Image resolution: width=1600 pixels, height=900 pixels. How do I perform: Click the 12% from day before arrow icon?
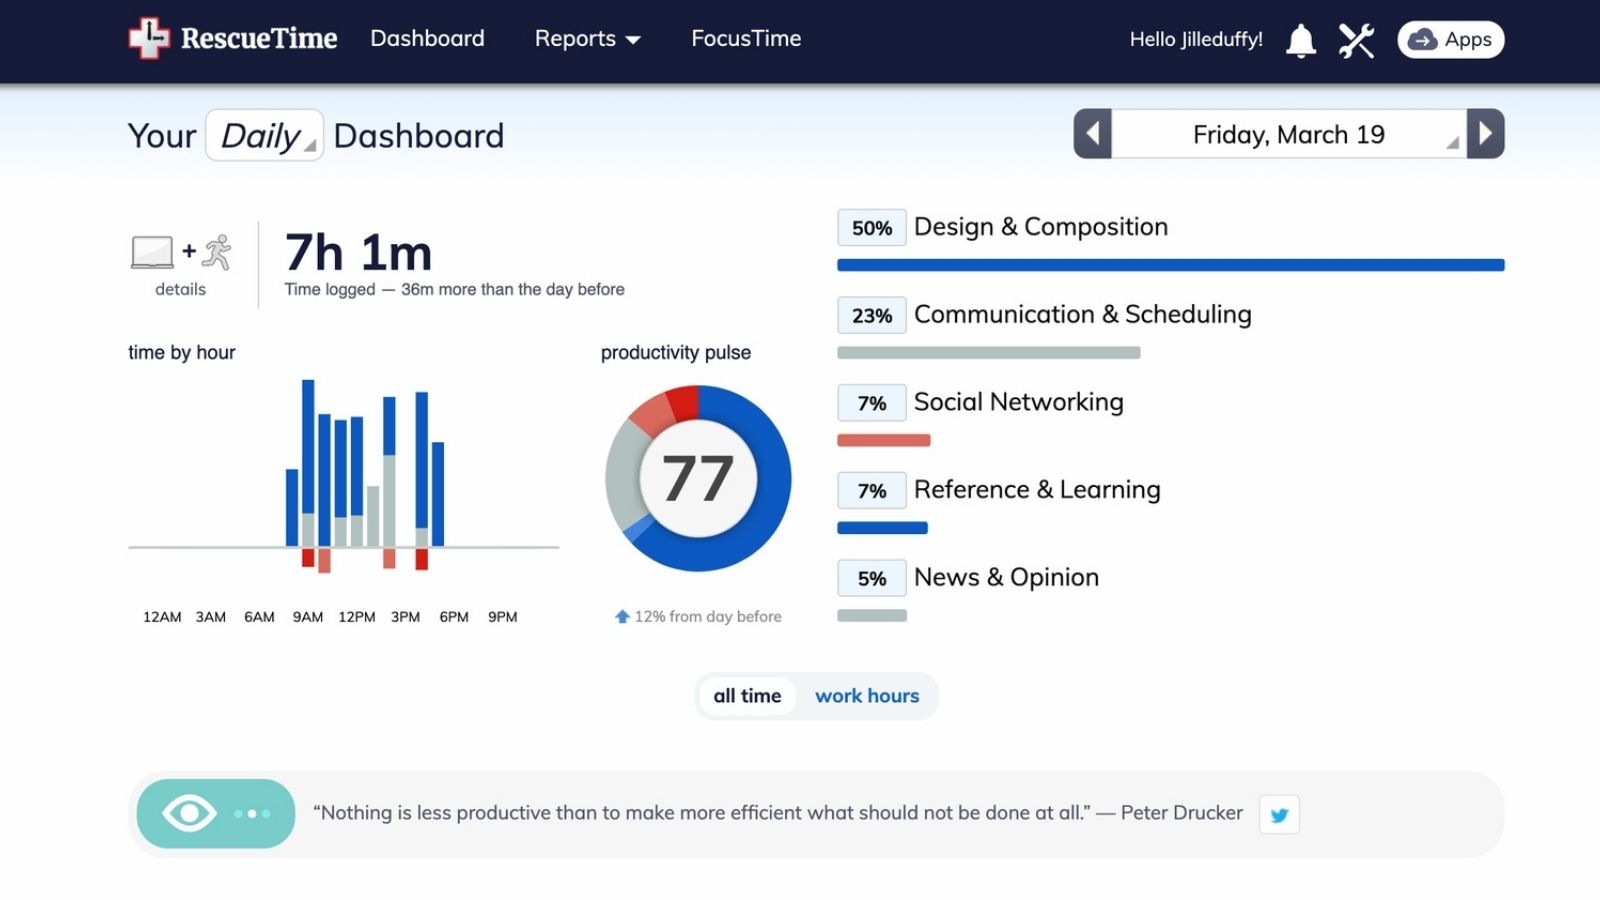(x=622, y=617)
